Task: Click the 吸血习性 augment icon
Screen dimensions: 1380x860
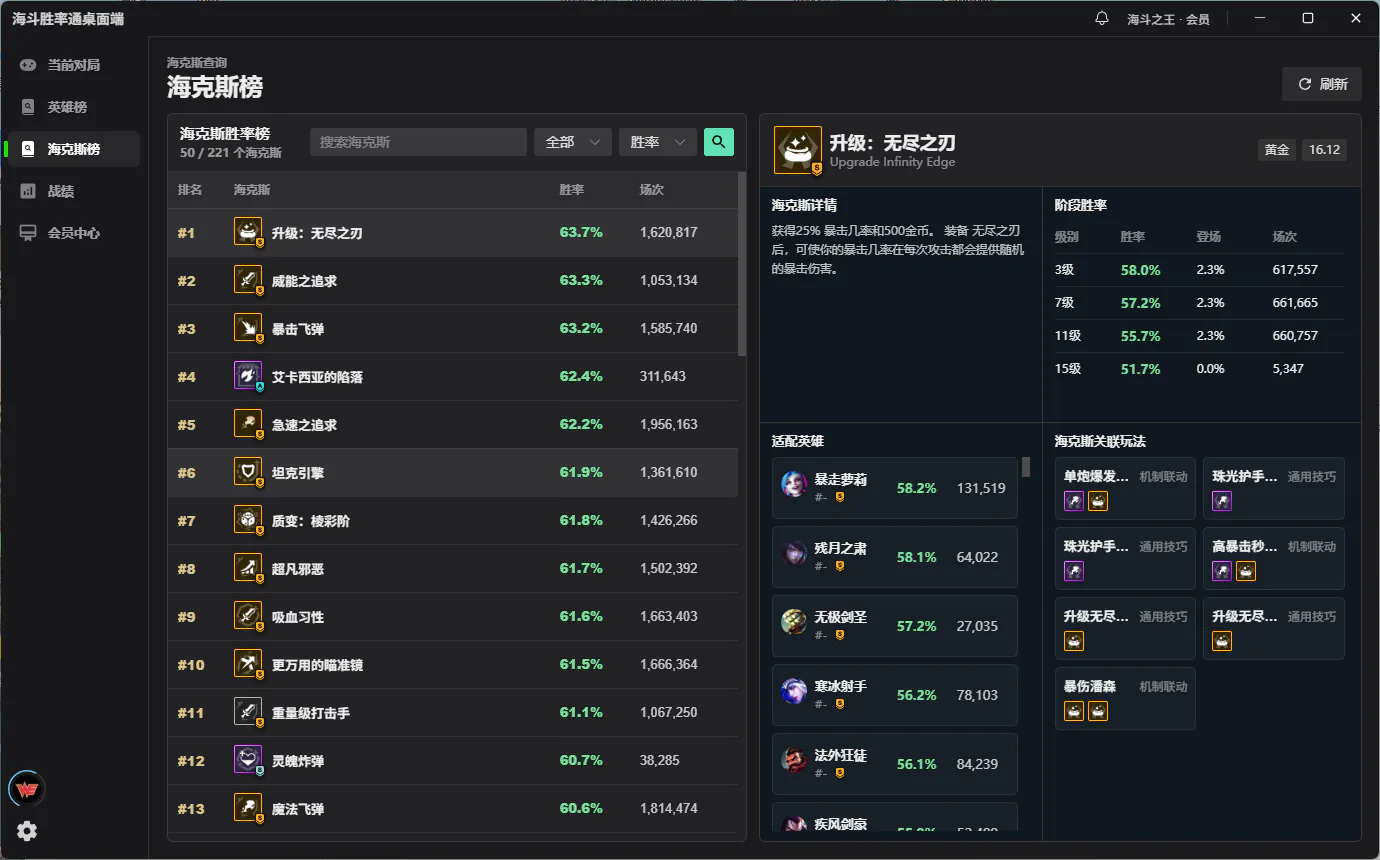Action: point(248,616)
